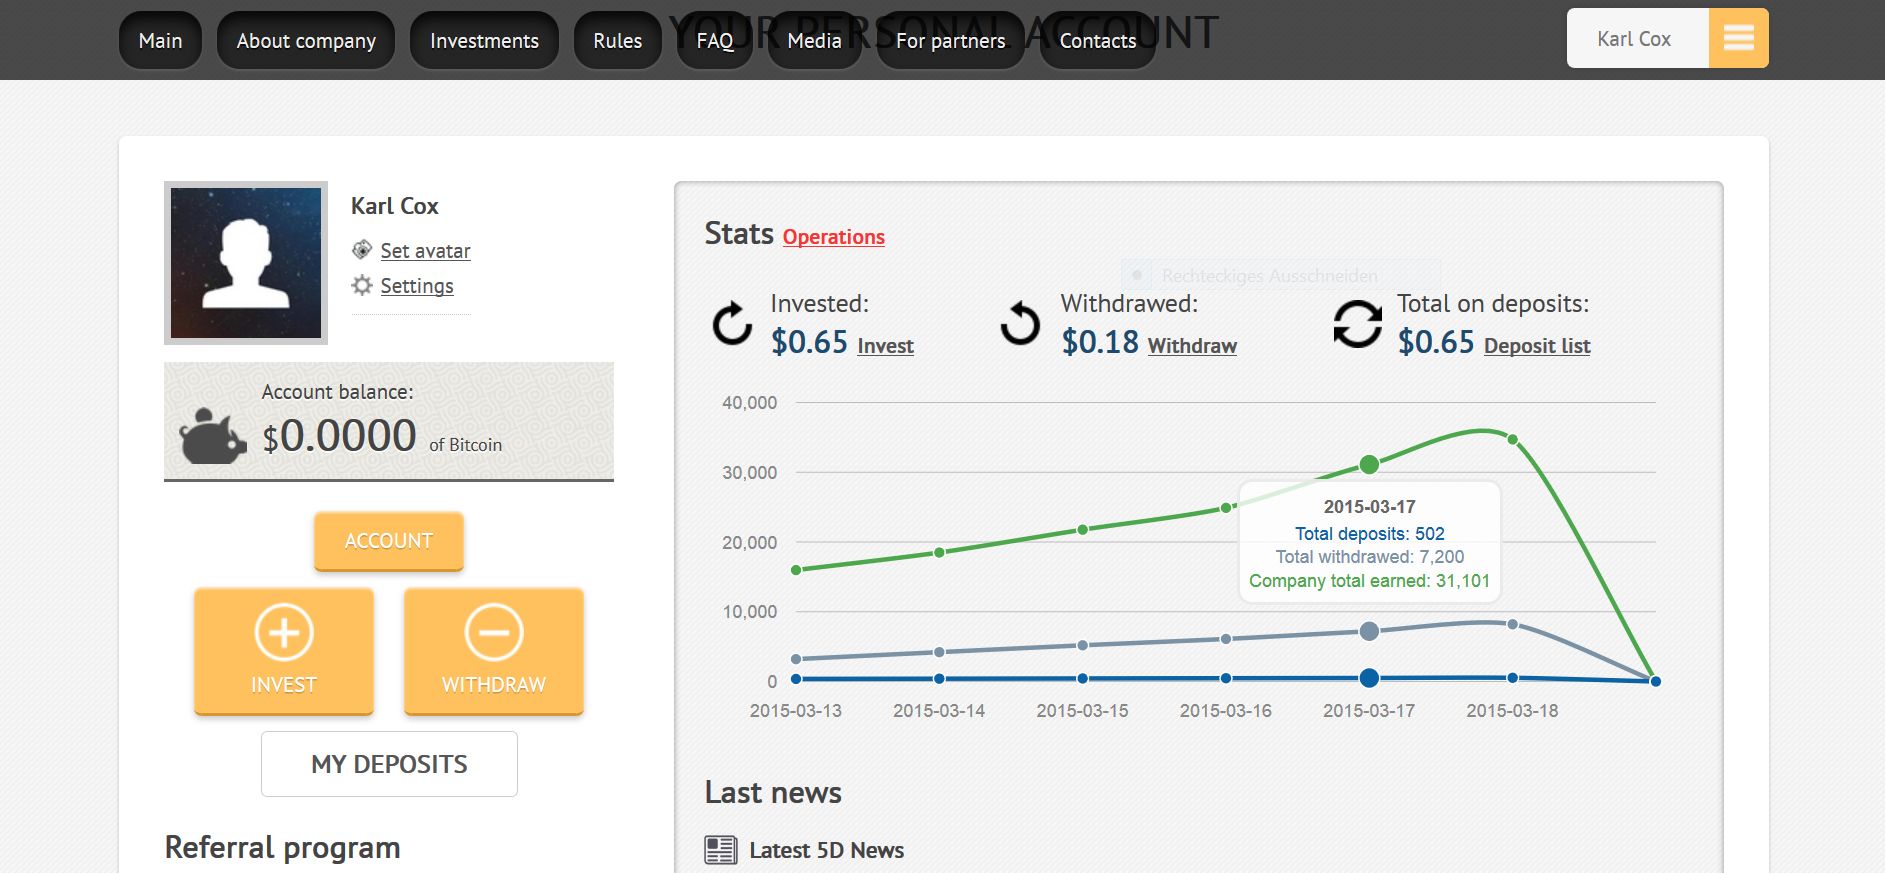Click the INVEST plus button

pyautogui.click(x=284, y=651)
